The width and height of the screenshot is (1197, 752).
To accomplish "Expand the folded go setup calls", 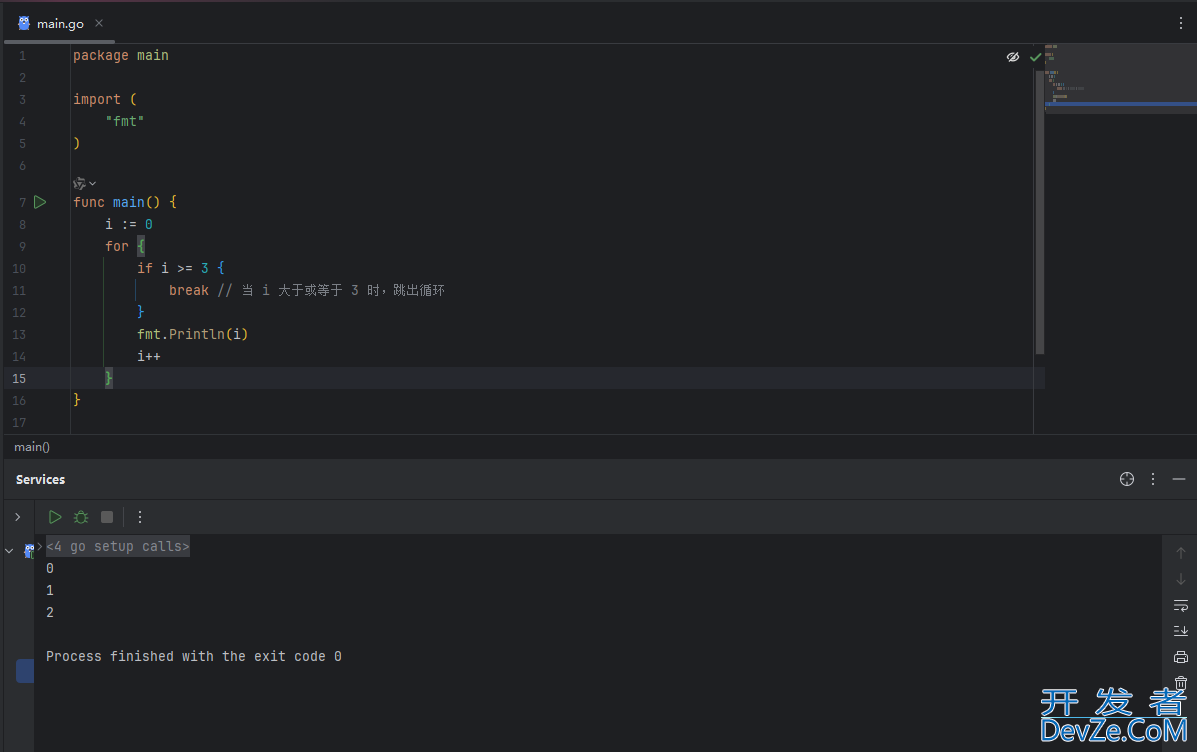I will 118,547.
